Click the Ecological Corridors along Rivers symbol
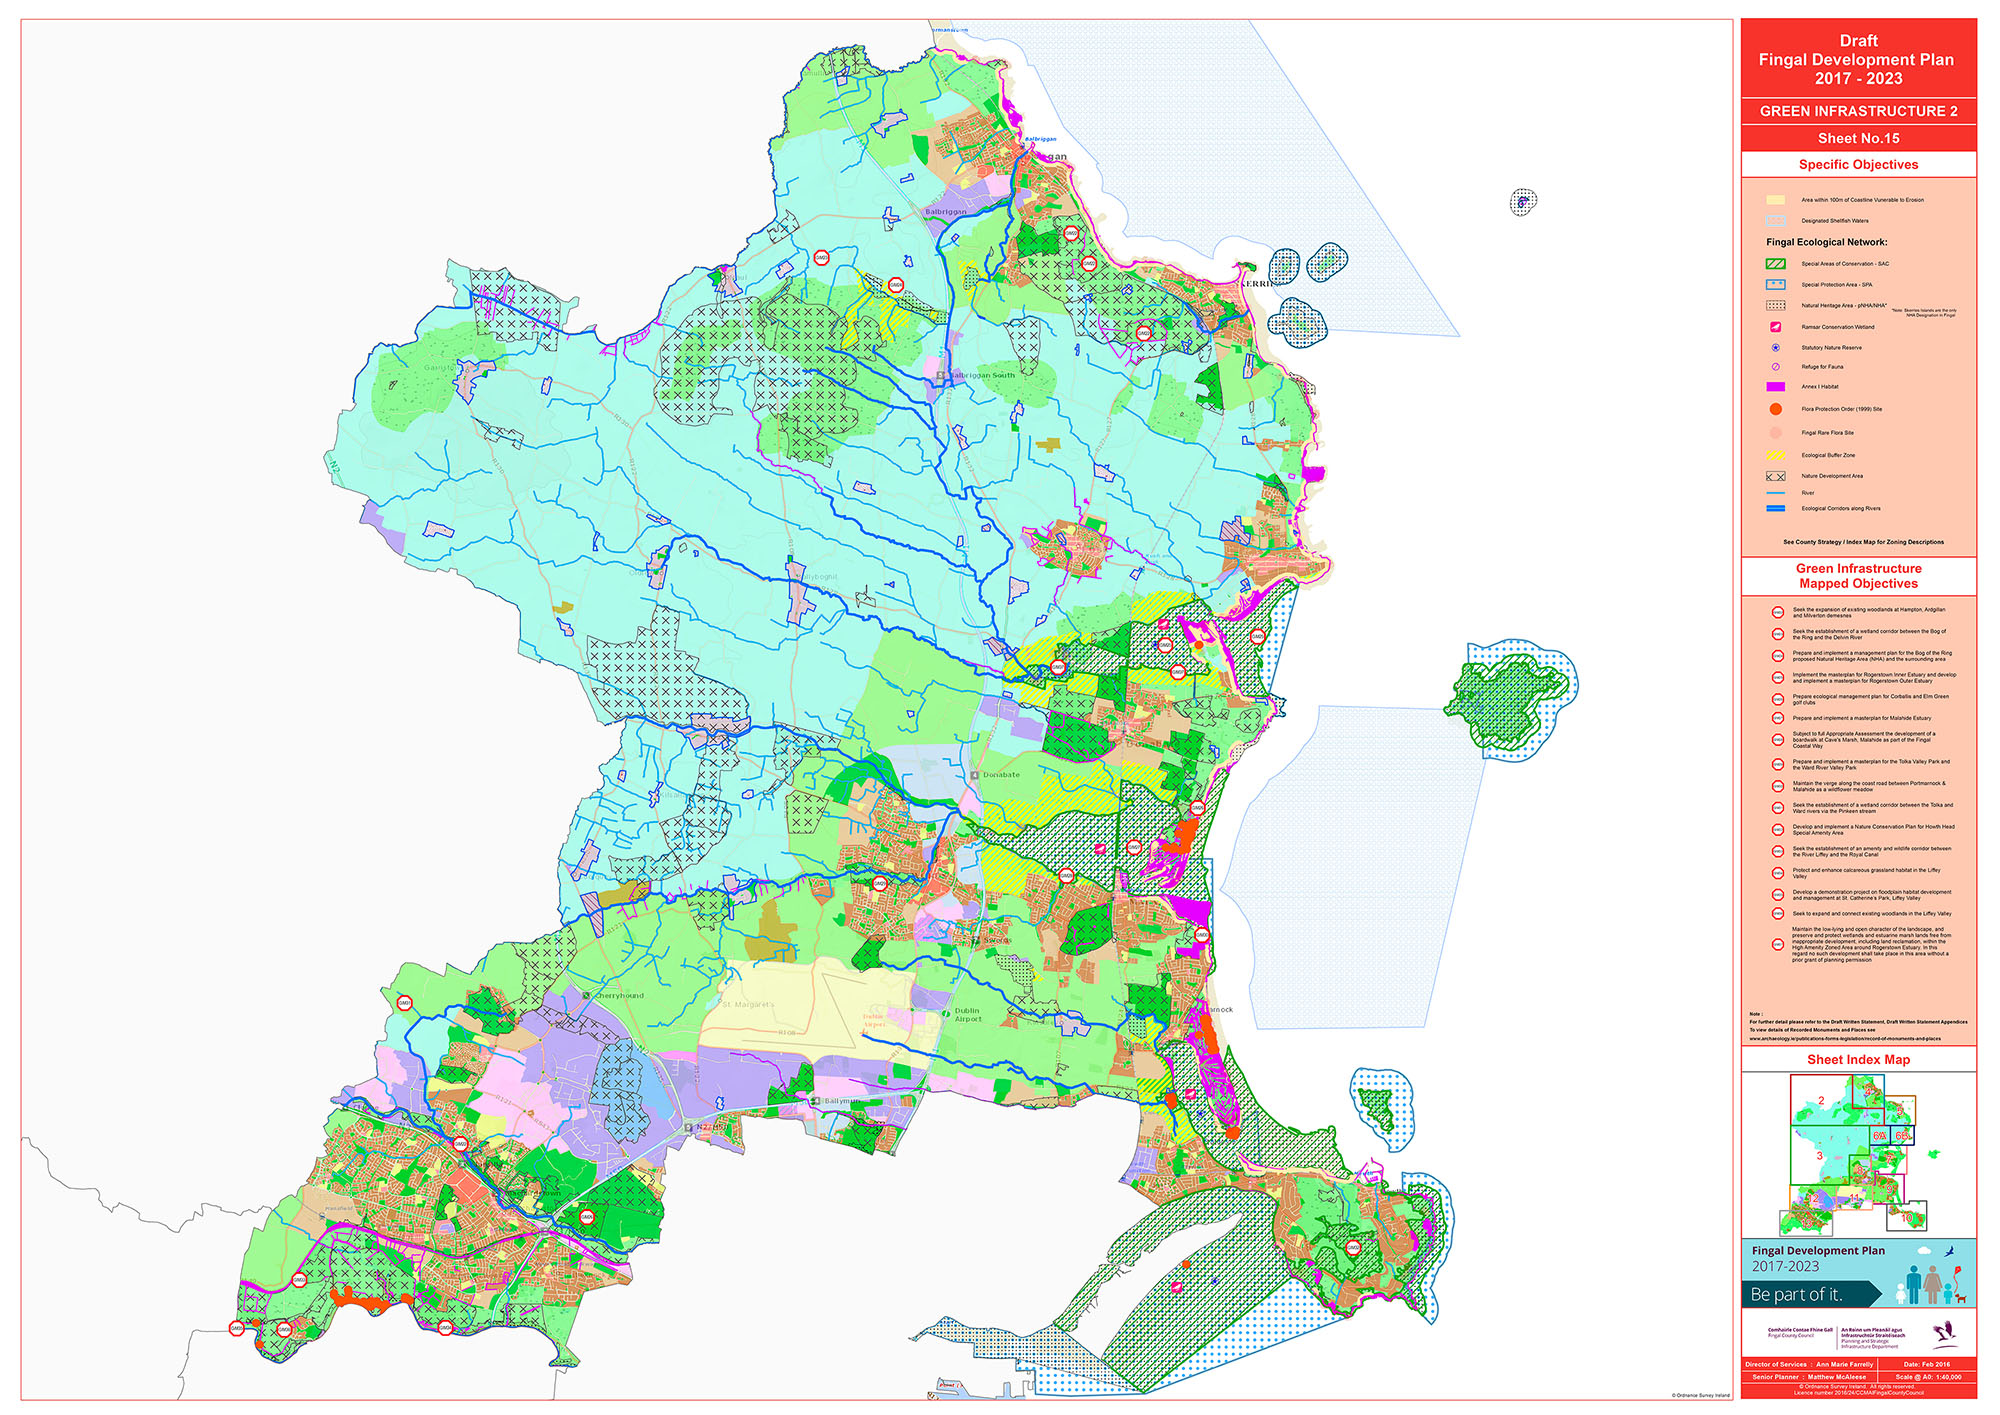 pos(1775,509)
